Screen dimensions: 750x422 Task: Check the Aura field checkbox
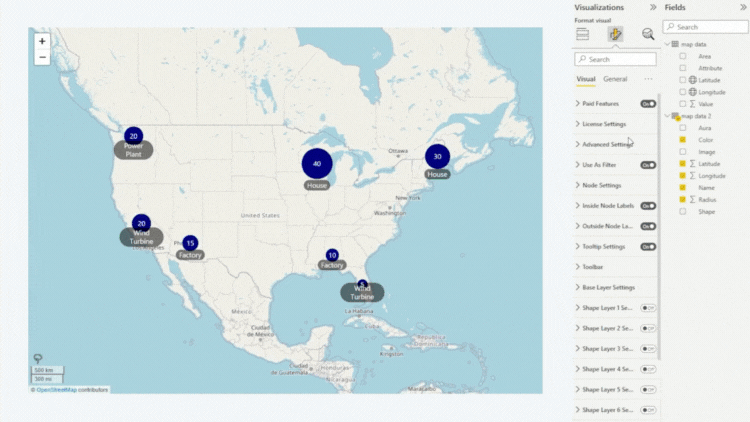pos(683,128)
